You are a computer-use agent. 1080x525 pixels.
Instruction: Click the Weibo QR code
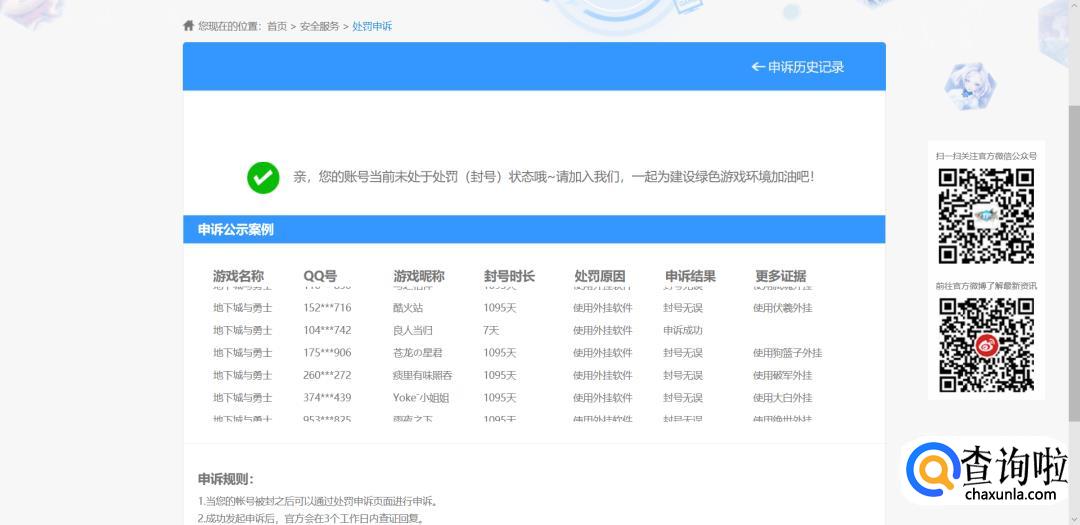986,344
